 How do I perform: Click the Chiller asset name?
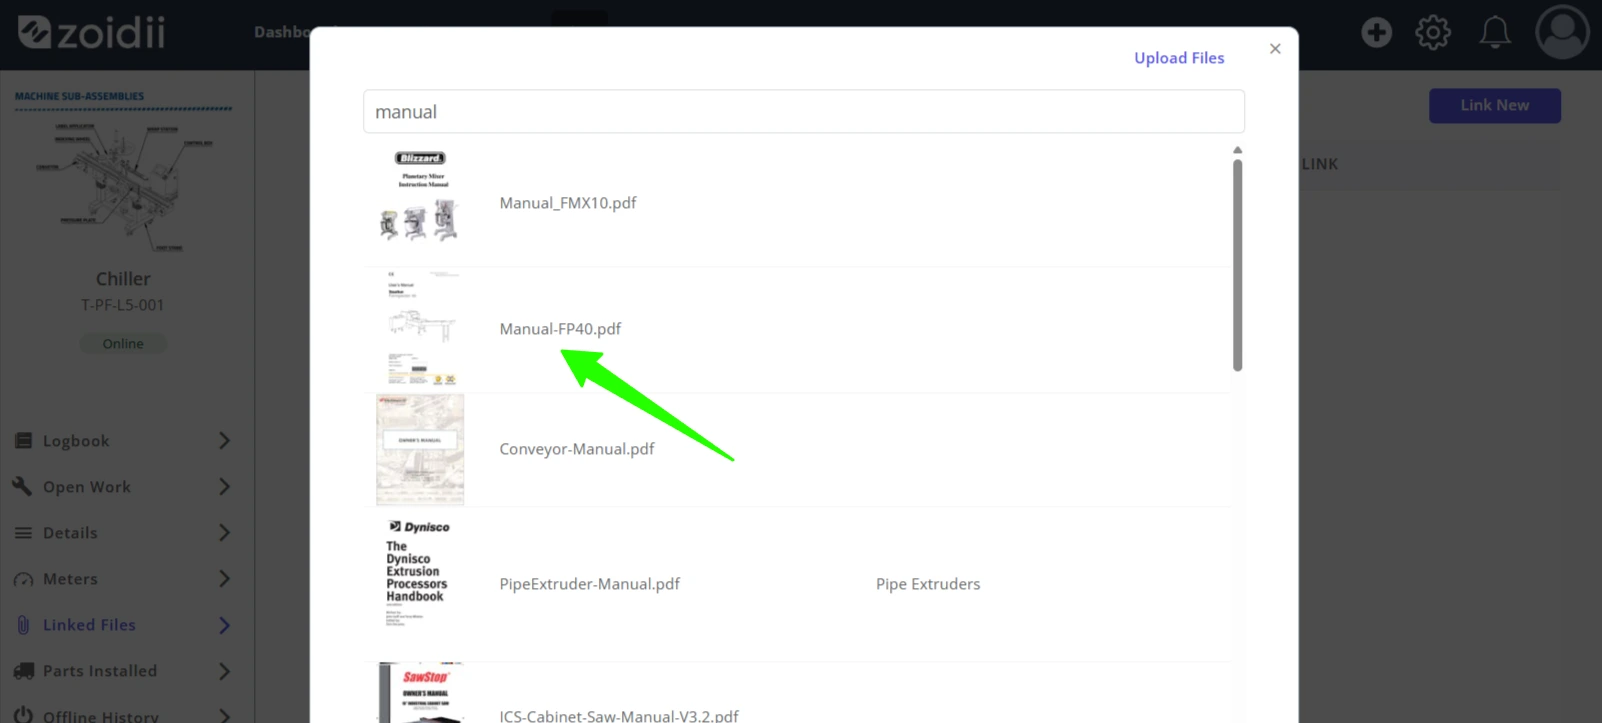point(123,279)
